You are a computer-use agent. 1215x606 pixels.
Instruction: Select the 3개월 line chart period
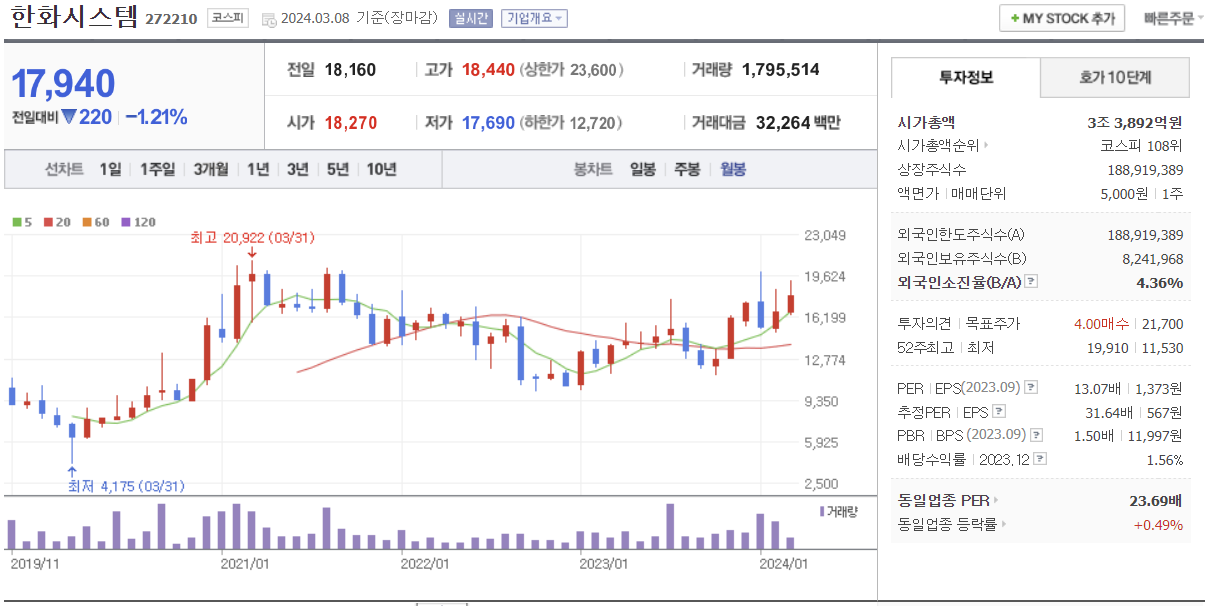[211, 169]
